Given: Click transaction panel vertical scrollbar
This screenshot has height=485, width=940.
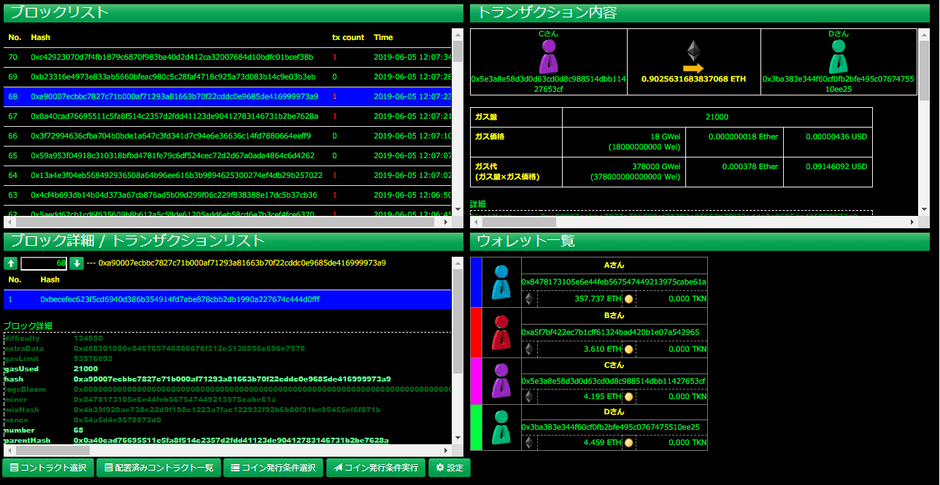Looking at the screenshot, I should pos(924,122).
